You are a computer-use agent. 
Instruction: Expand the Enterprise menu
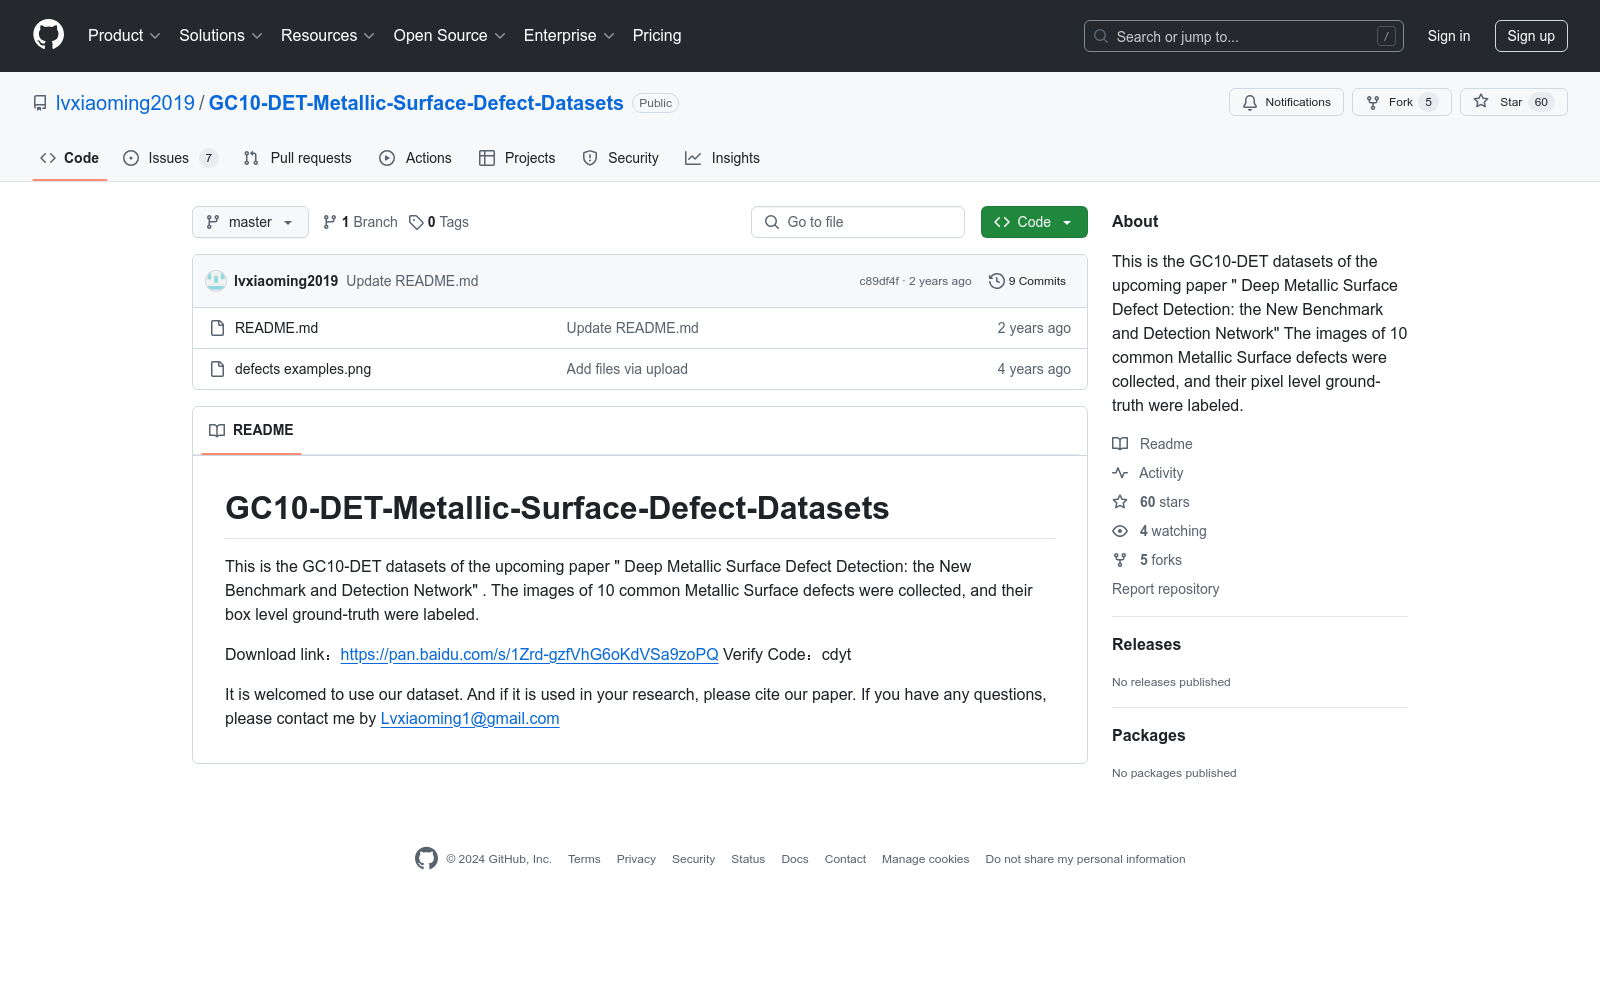pyautogui.click(x=569, y=36)
